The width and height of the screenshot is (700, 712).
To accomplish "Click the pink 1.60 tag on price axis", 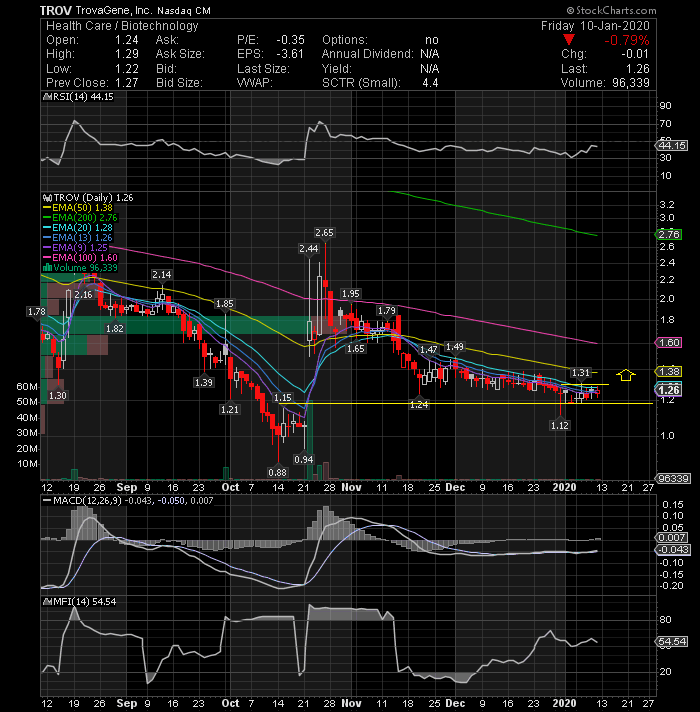I will pos(668,342).
